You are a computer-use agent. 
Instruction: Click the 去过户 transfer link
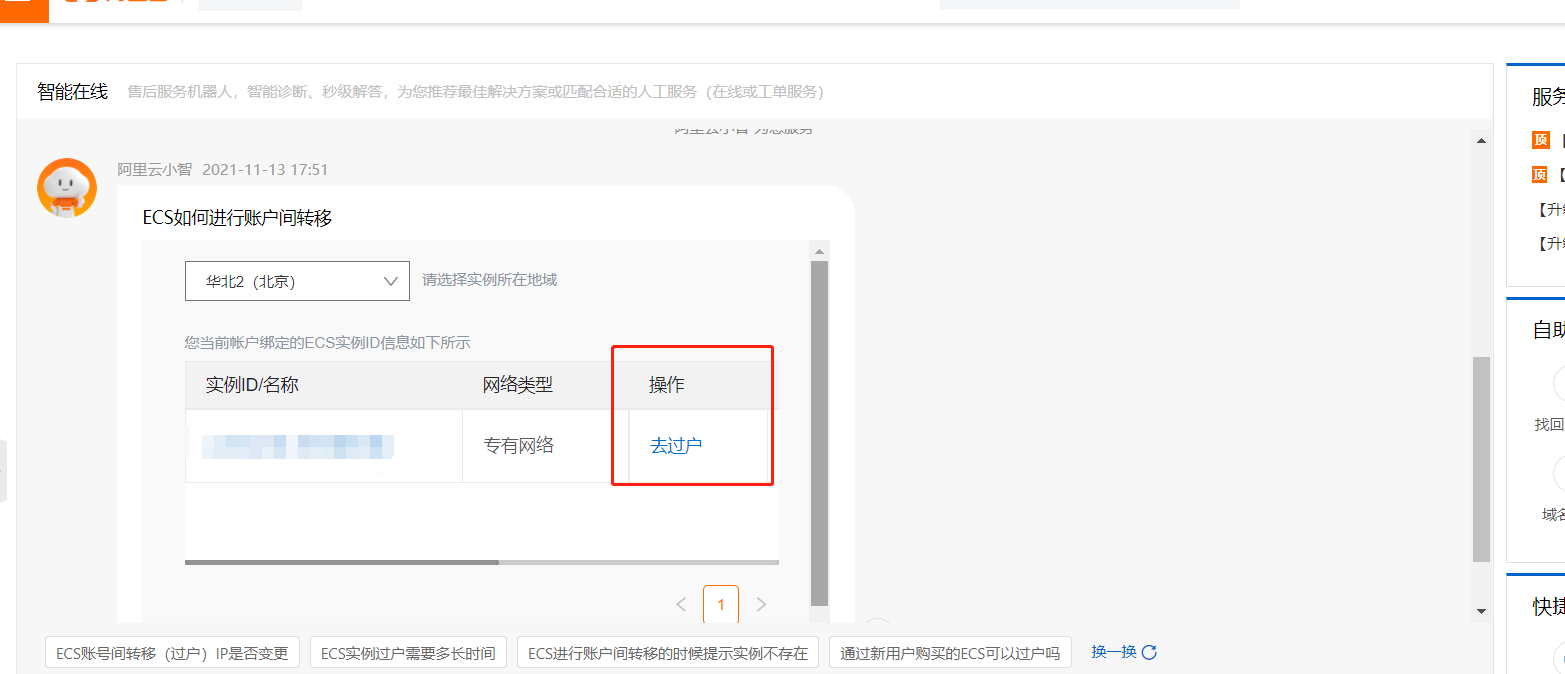click(676, 446)
